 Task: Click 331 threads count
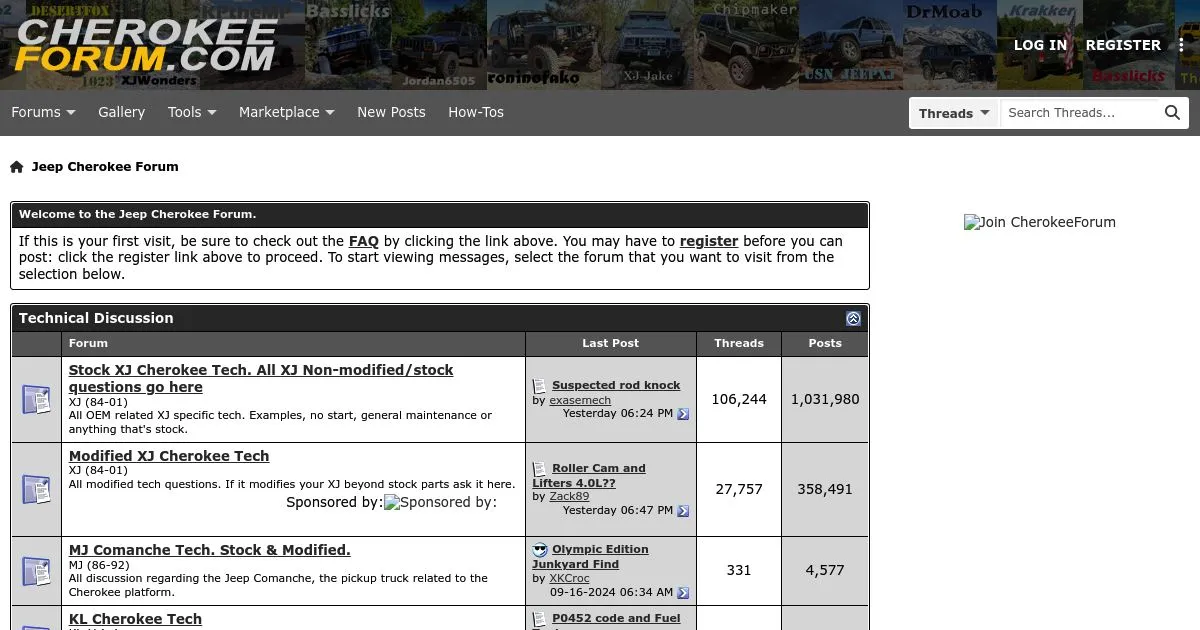tap(739, 570)
